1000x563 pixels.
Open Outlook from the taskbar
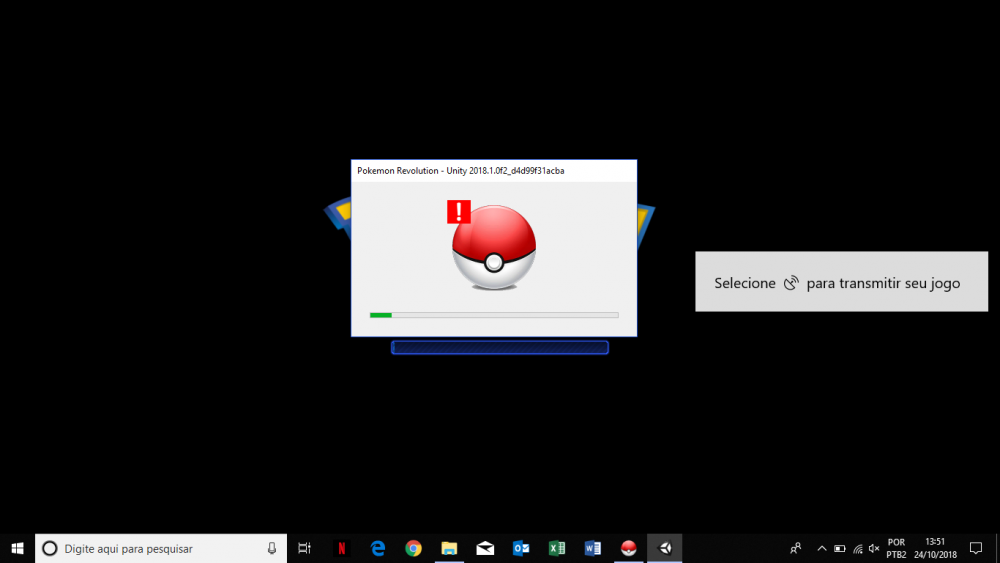(x=521, y=548)
